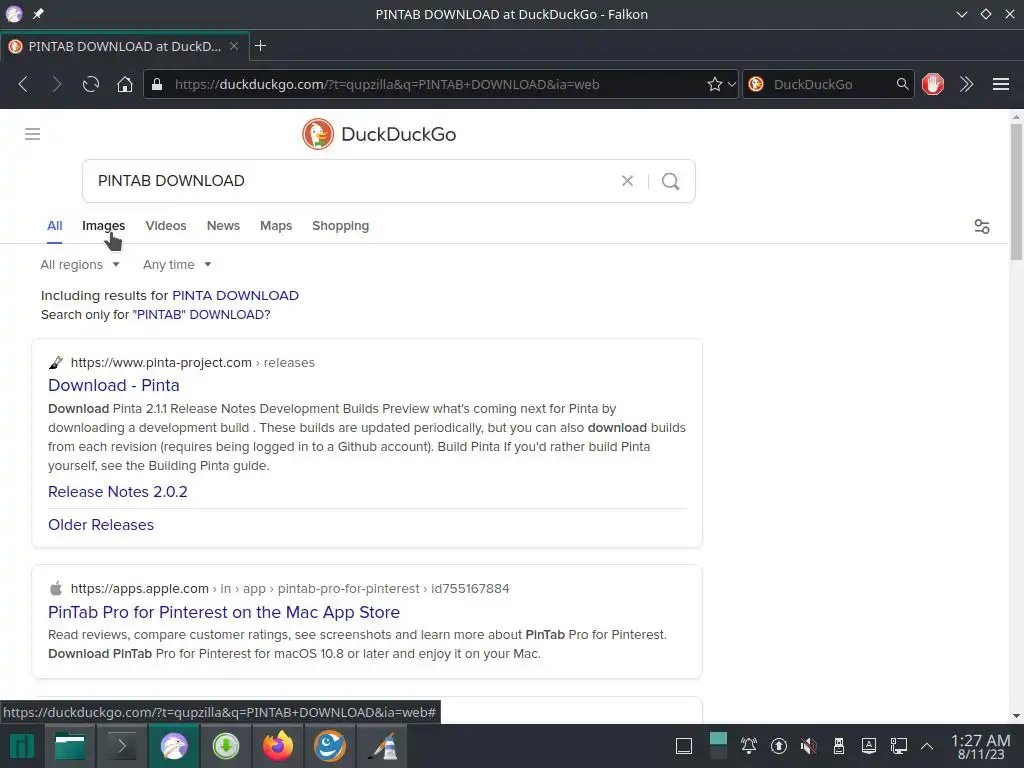Expand the All regions dropdown

[x=80, y=264]
